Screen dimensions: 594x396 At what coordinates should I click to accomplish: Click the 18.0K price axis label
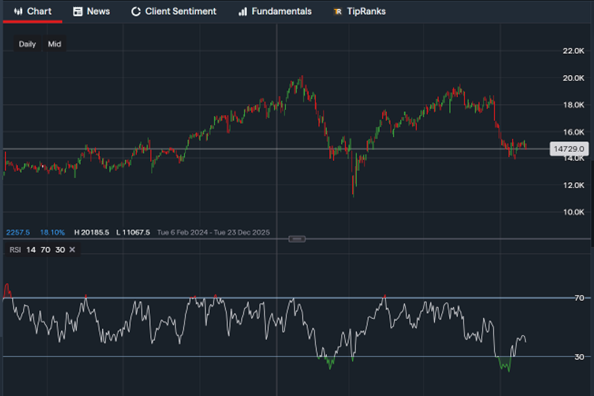click(x=574, y=105)
